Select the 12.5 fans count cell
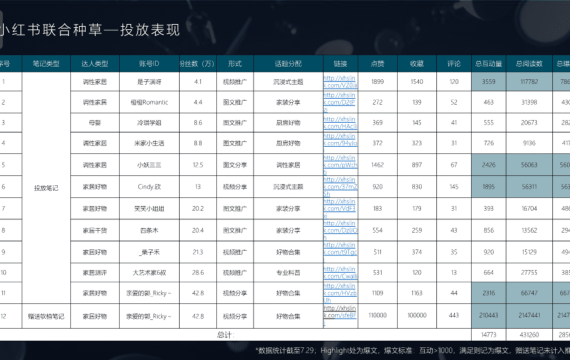 [198, 165]
